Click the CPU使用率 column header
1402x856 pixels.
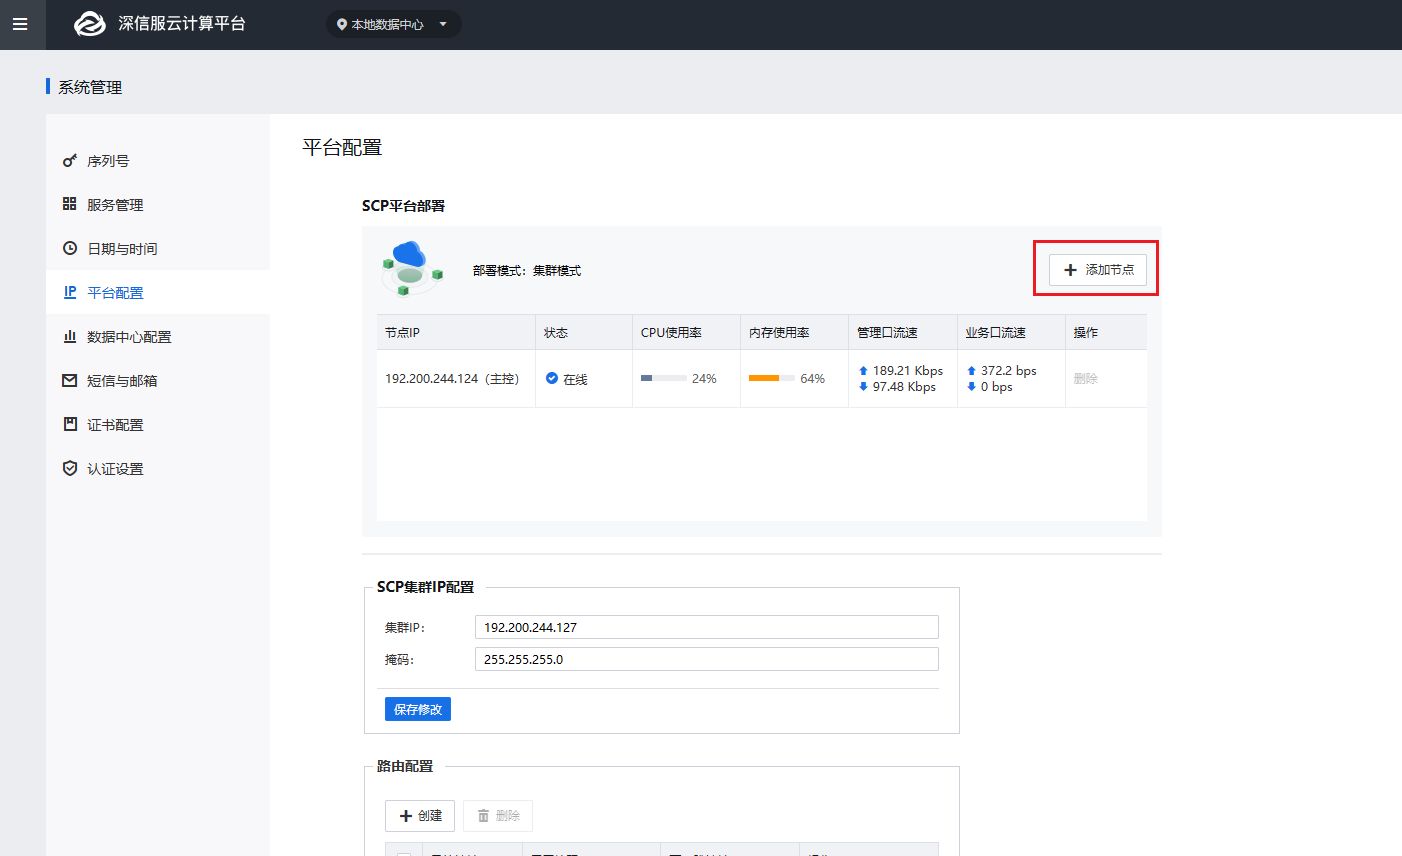point(687,332)
